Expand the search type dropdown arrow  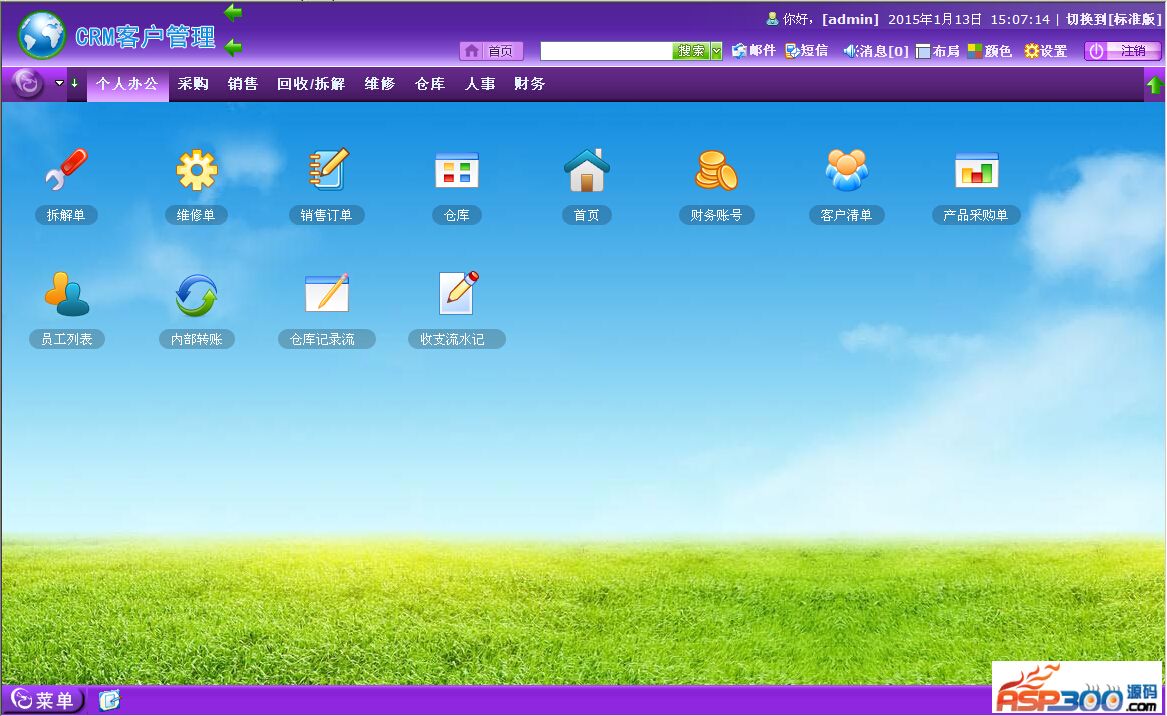(716, 51)
